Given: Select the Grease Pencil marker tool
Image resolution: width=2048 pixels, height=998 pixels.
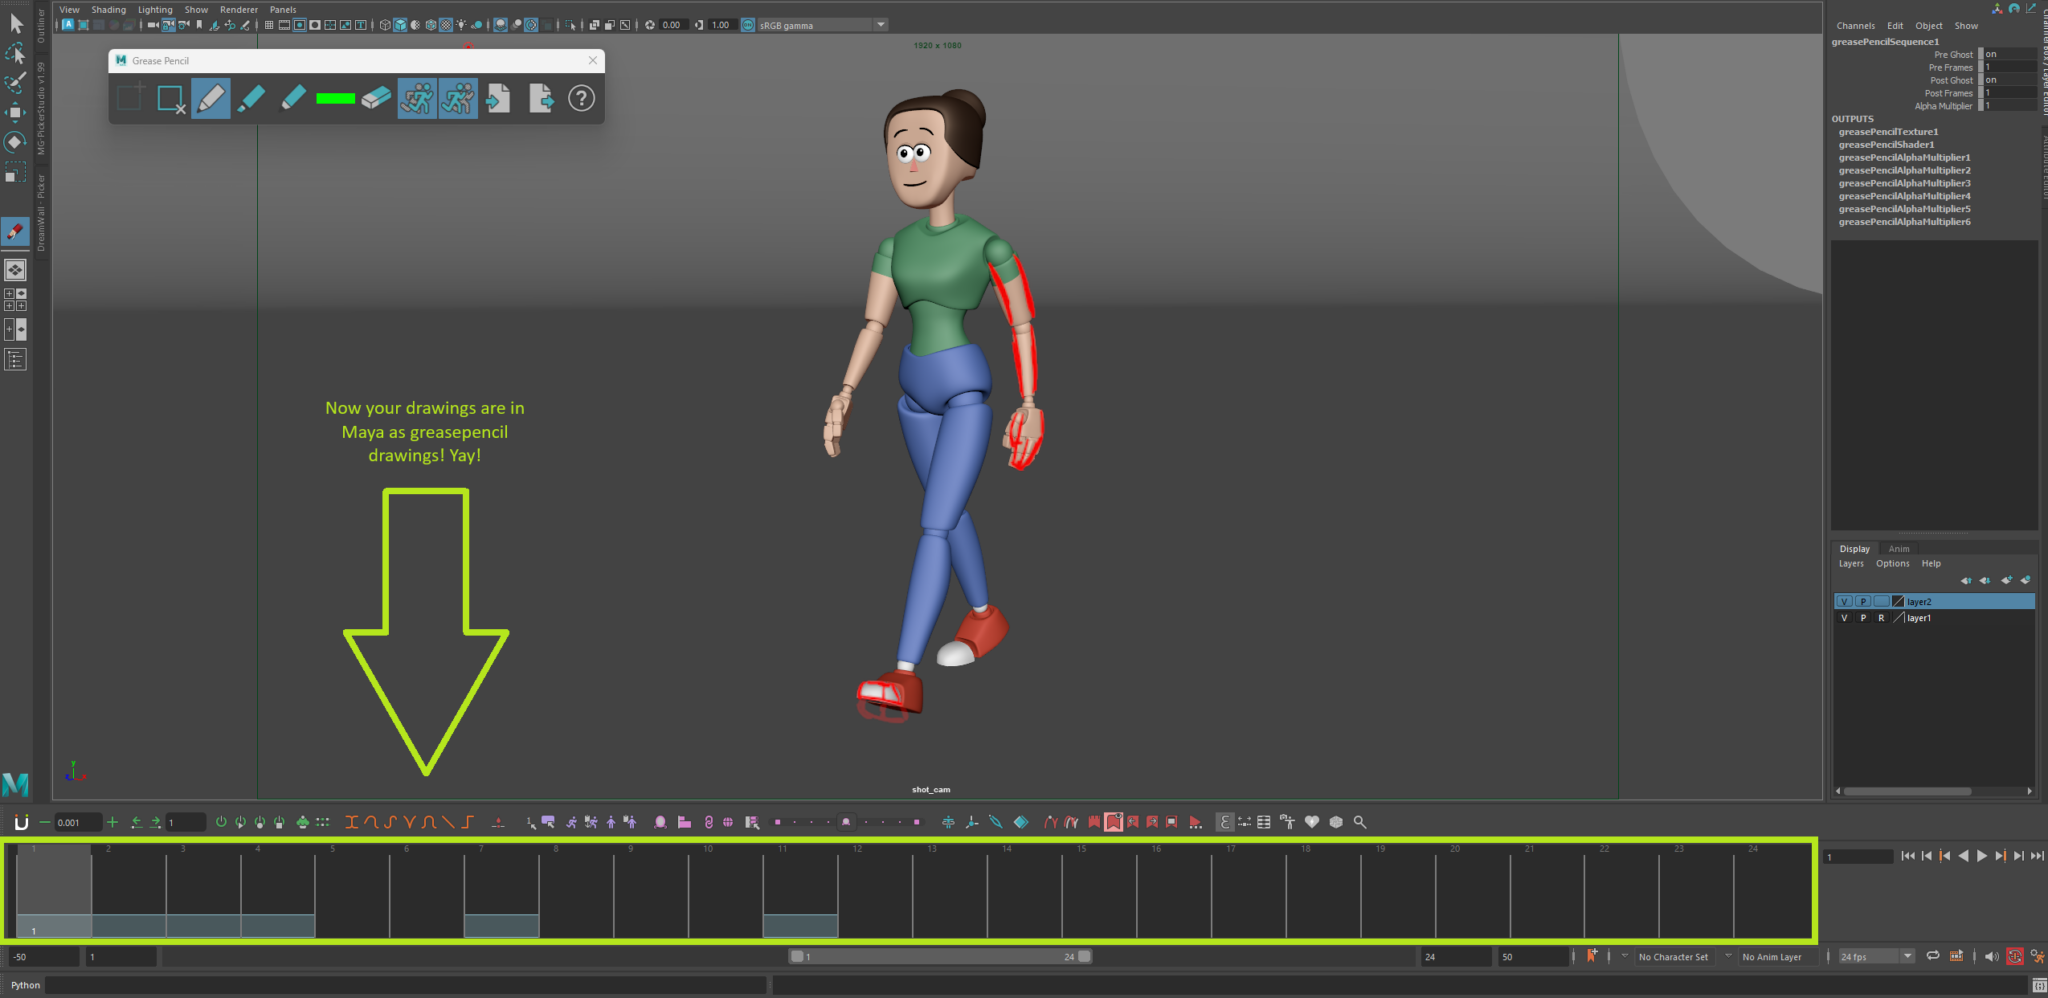Looking at the screenshot, I should (252, 98).
